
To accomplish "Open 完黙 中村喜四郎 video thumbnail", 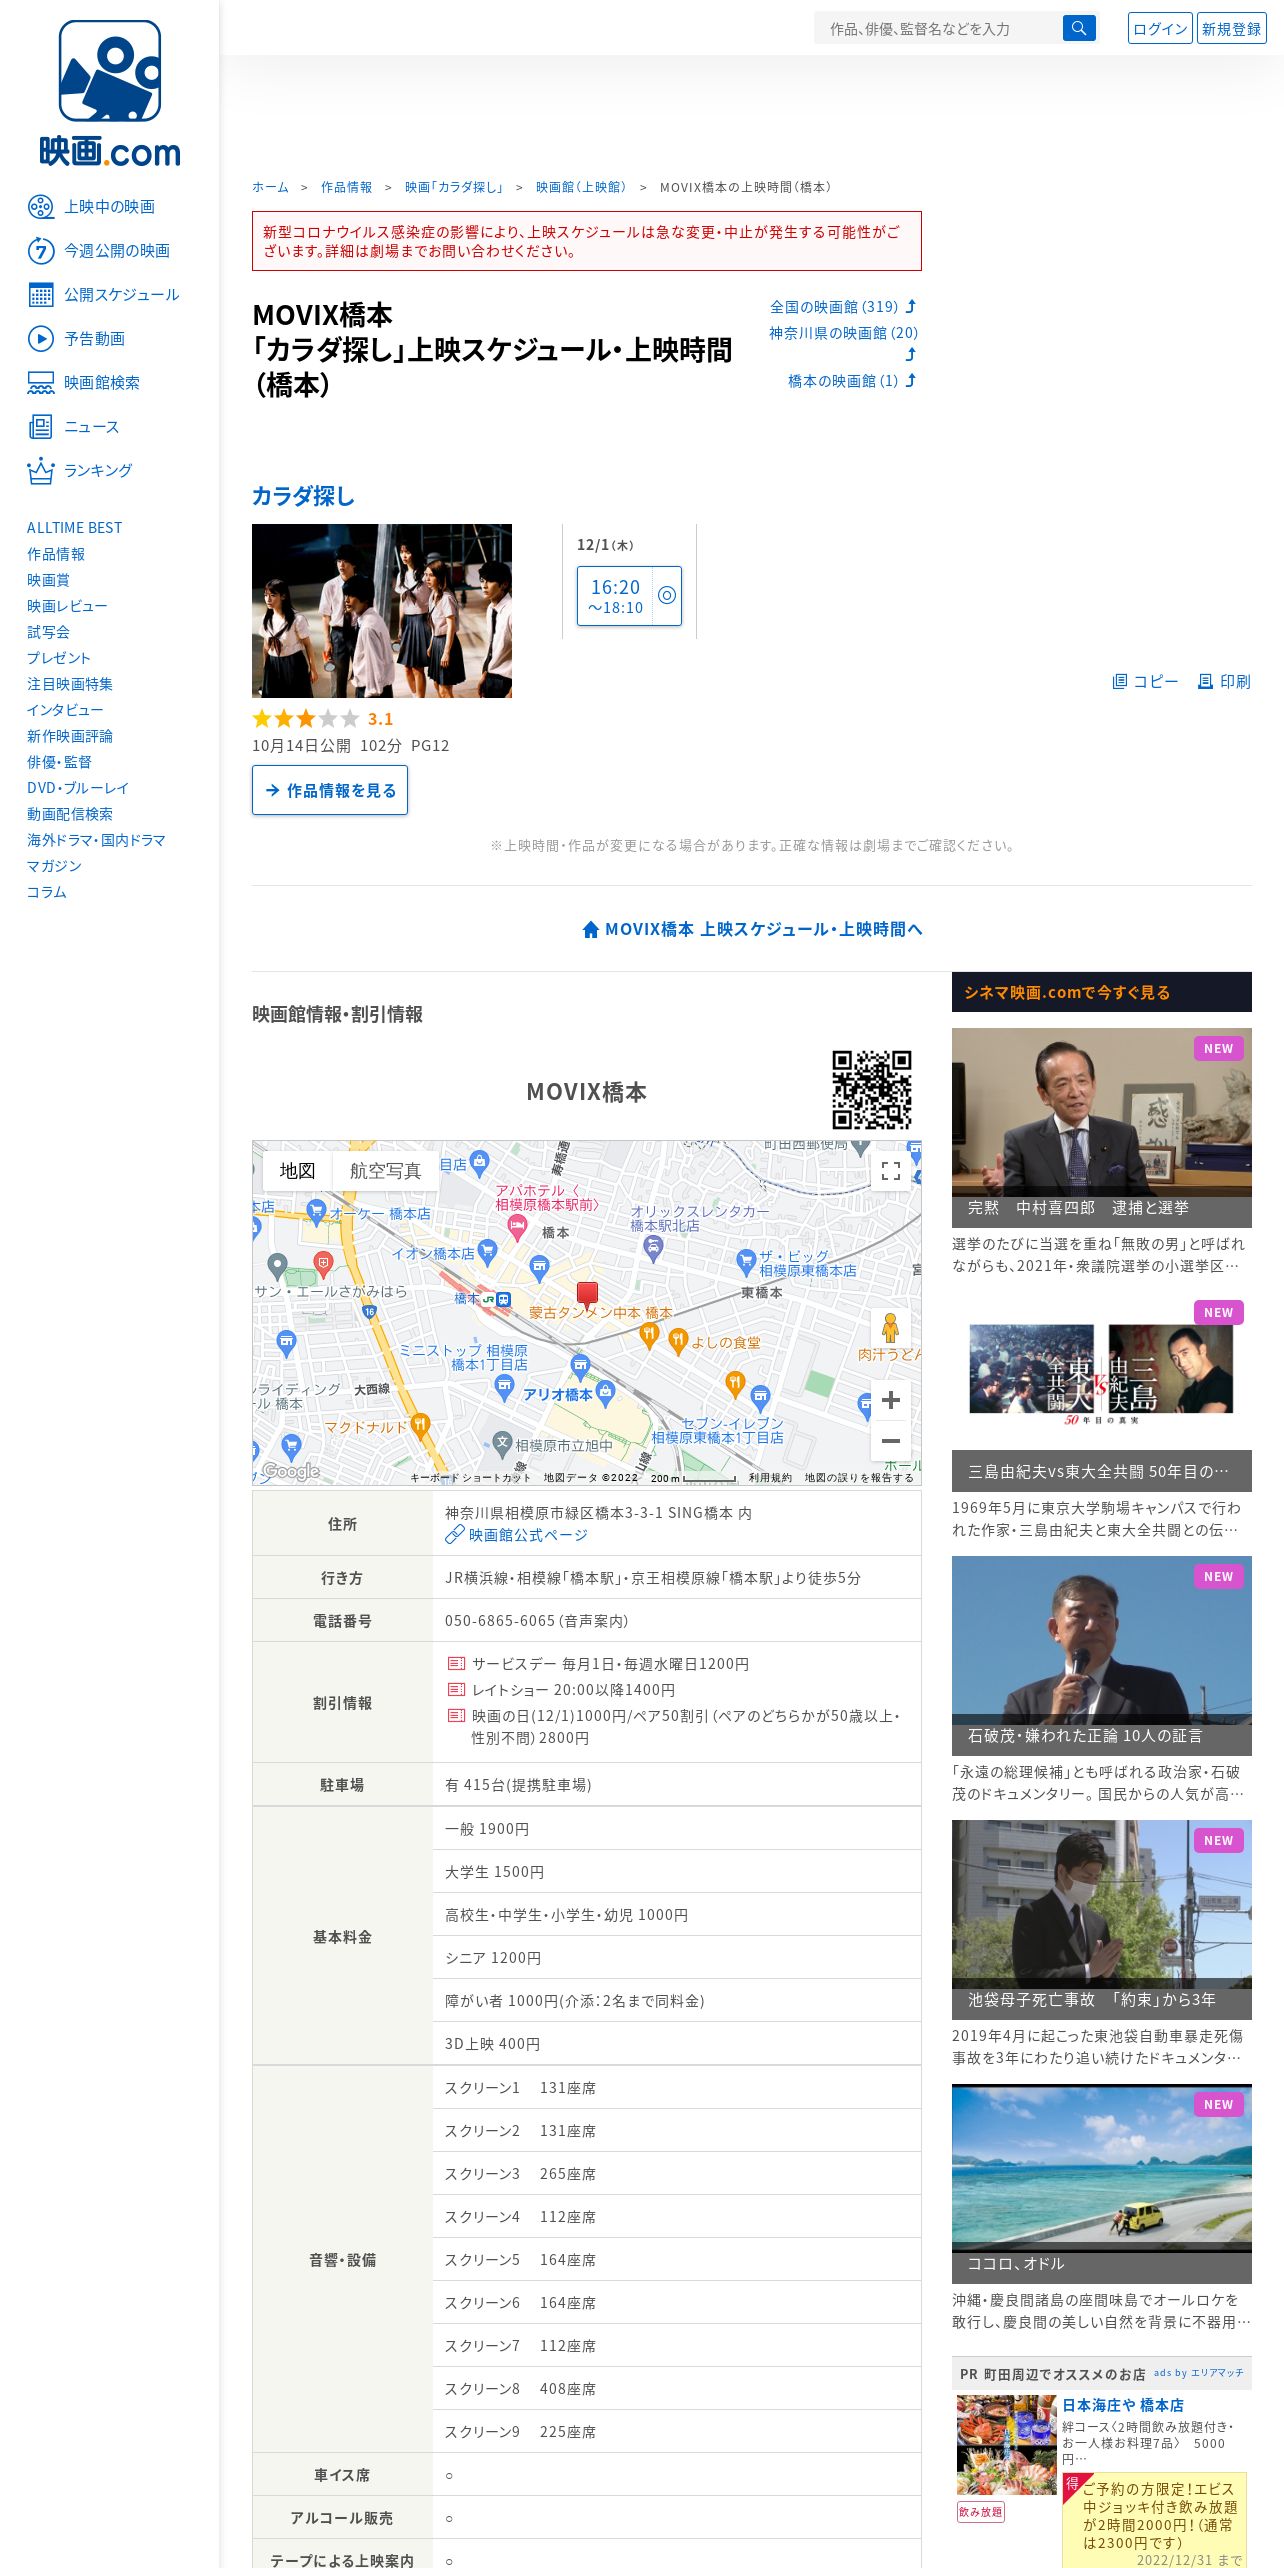I will (1102, 1127).
